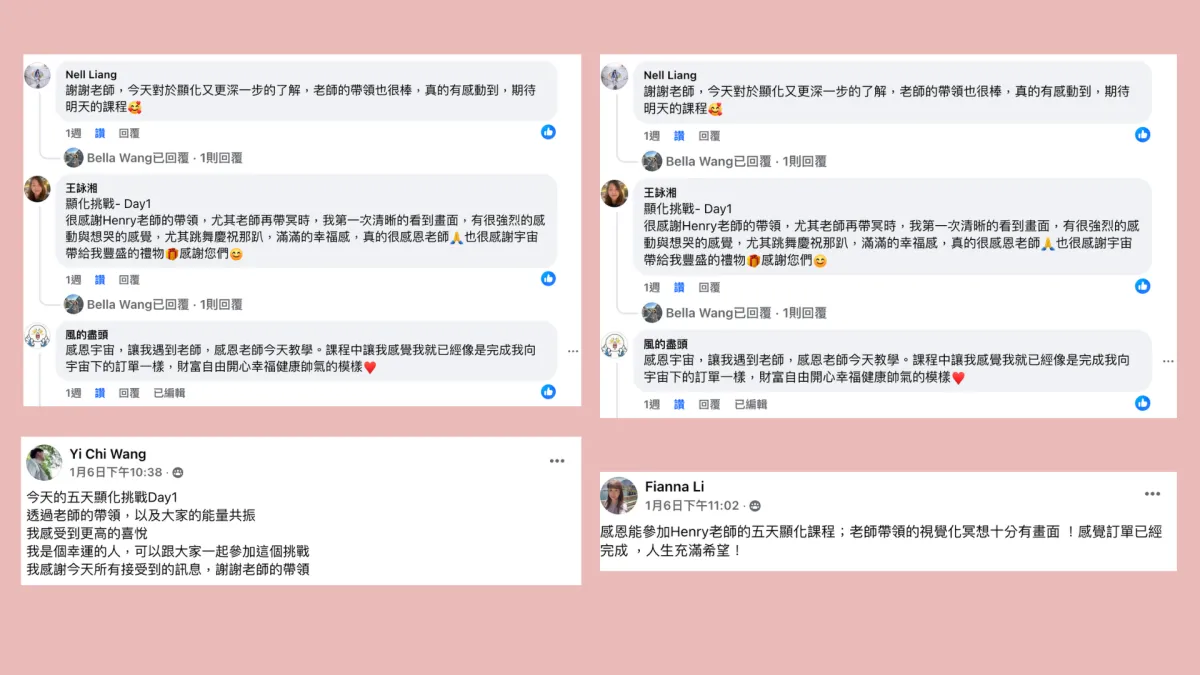Screen dimensions: 1200x675
Task: Click 已編輯 under 風的盡頭's comment, right screenshot
Action: (751, 404)
